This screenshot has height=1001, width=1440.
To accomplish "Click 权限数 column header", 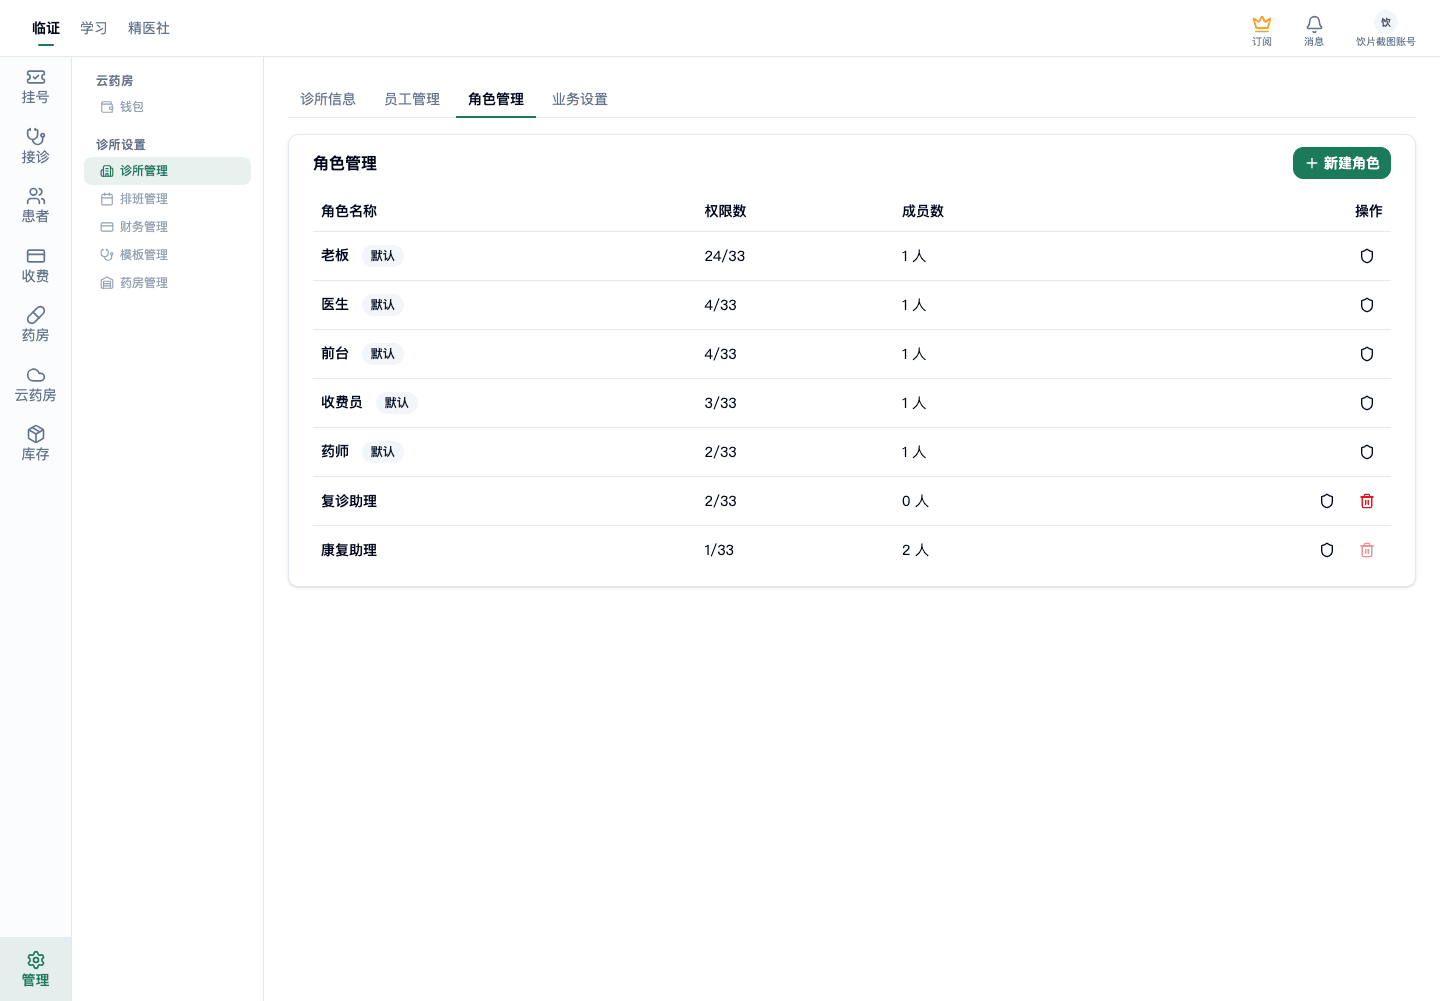I will coord(725,211).
